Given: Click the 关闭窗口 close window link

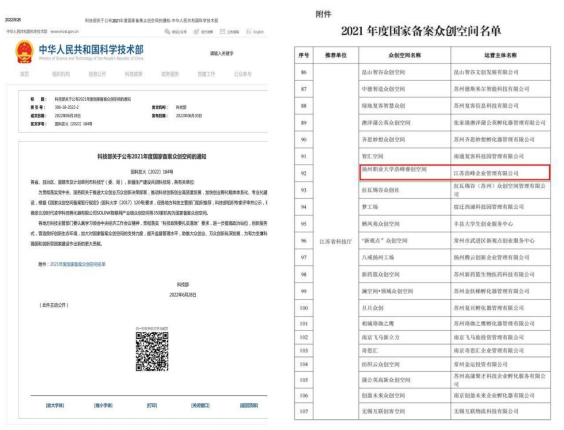Looking at the screenshot, I should 200,406.
